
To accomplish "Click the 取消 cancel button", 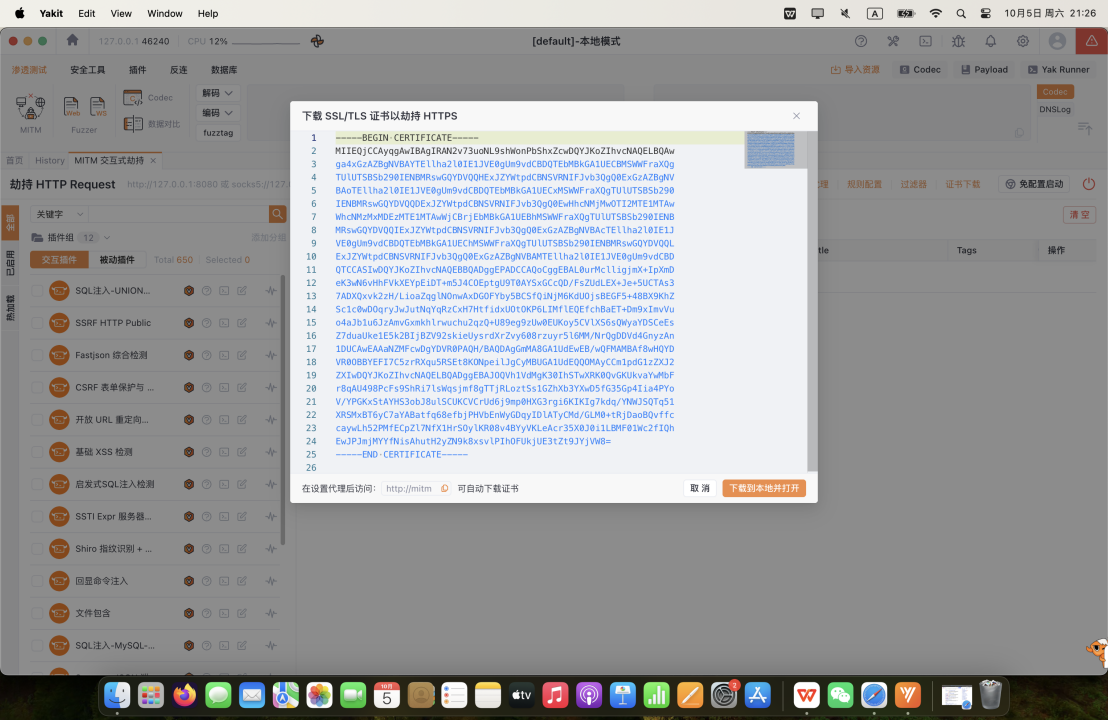I will click(700, 489).
